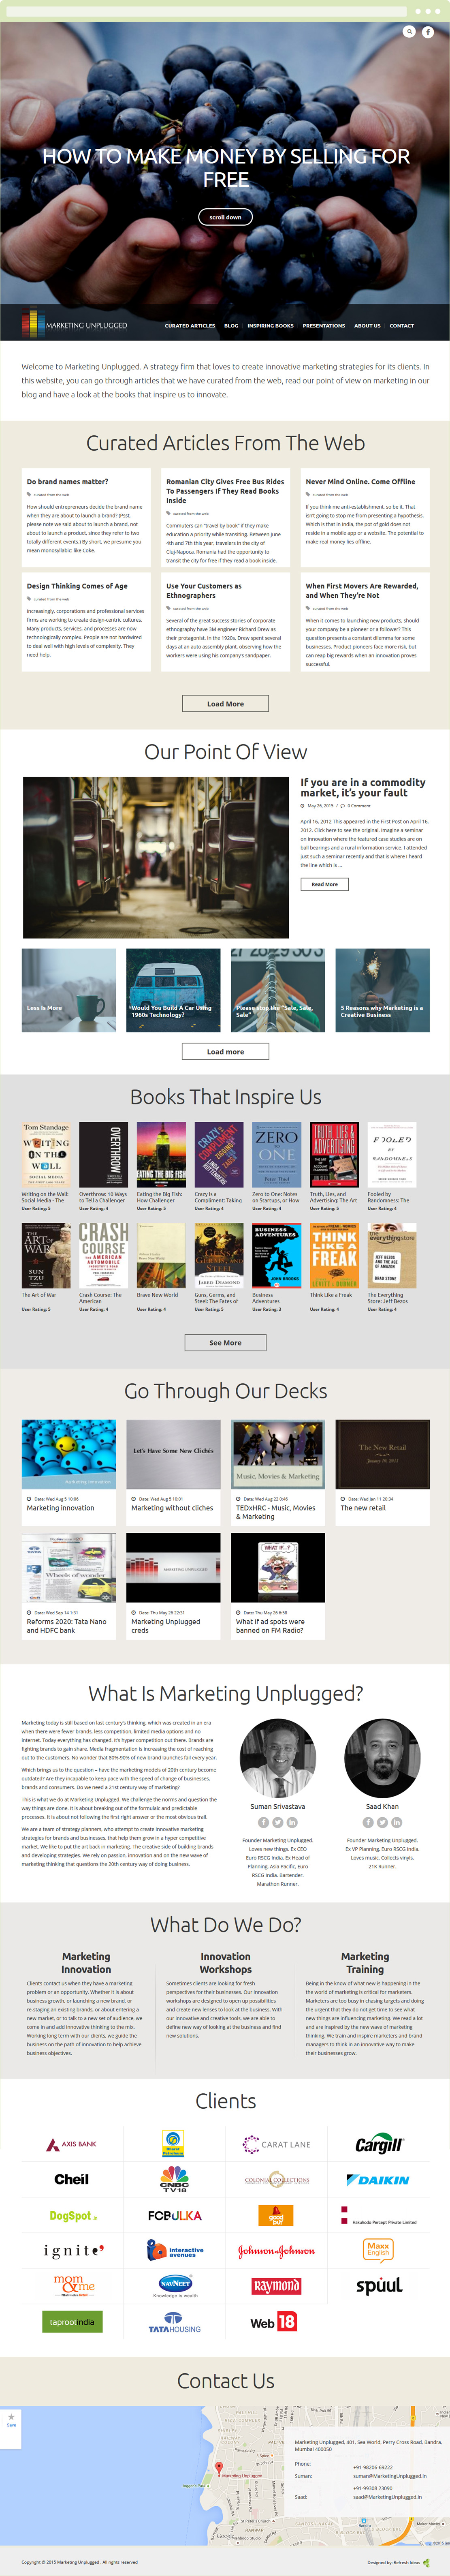Load more curated articles

[x=225, y=703]
